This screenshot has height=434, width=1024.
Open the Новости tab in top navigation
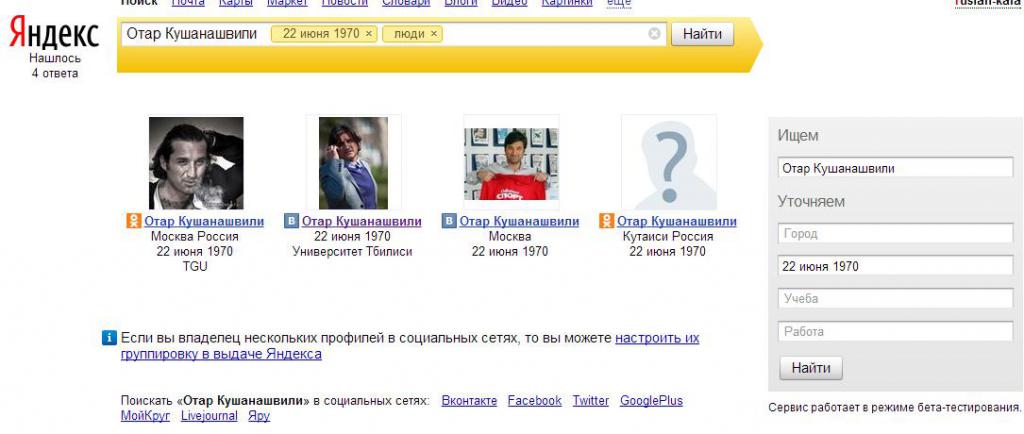tap(345, 3)
